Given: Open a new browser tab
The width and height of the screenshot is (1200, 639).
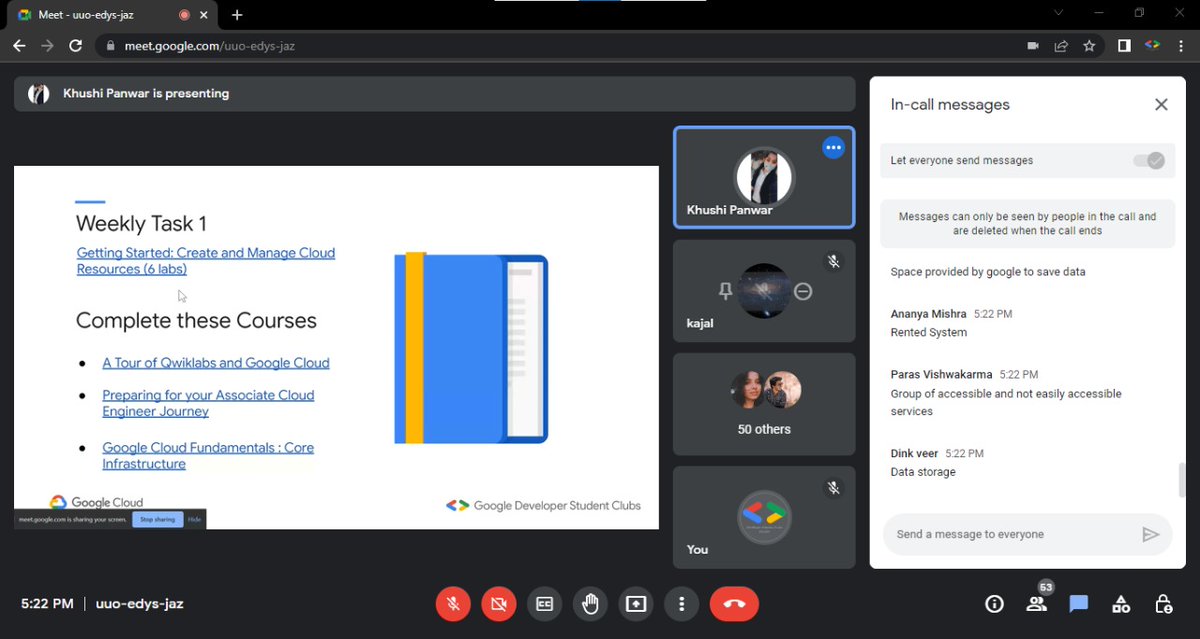Looking at the screenshot, I should tap(237, 15).
